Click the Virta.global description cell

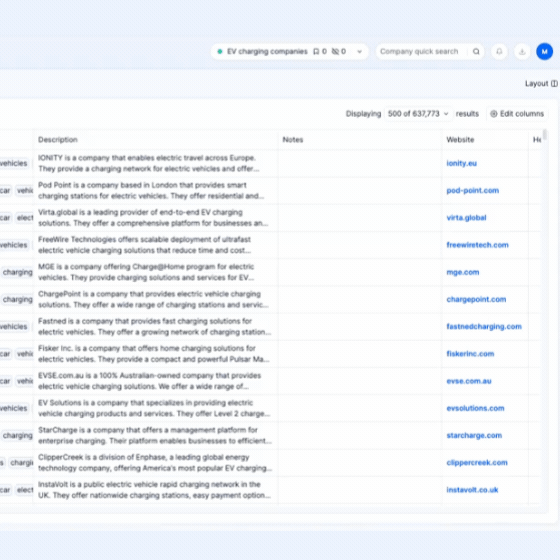[155, 218]
